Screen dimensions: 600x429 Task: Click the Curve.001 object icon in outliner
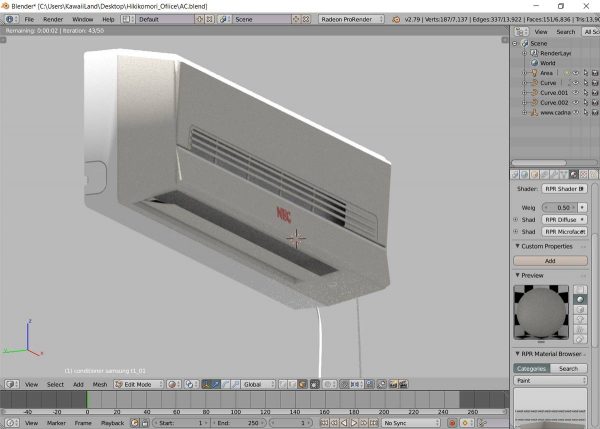click(x=534, y=93)
